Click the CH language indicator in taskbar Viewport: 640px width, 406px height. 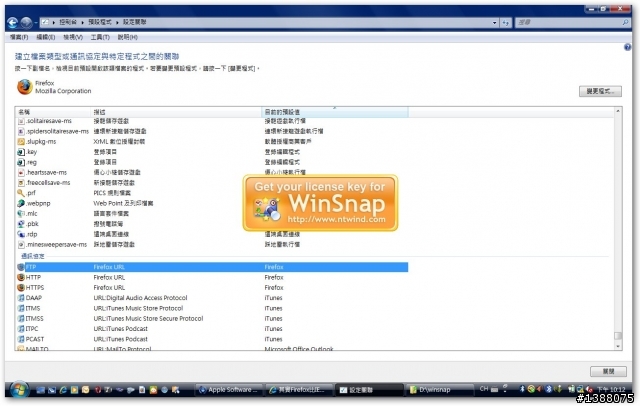tap(484, 389)
